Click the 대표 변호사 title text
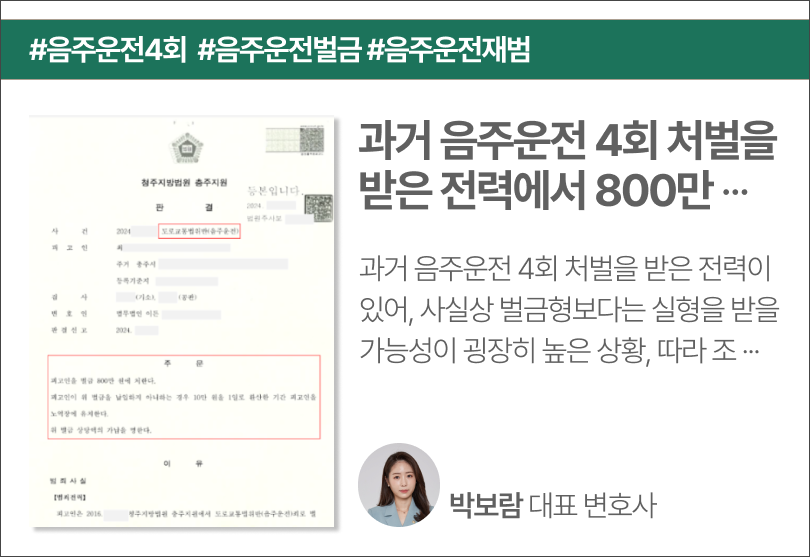The image size is (810, 557). 591,505
